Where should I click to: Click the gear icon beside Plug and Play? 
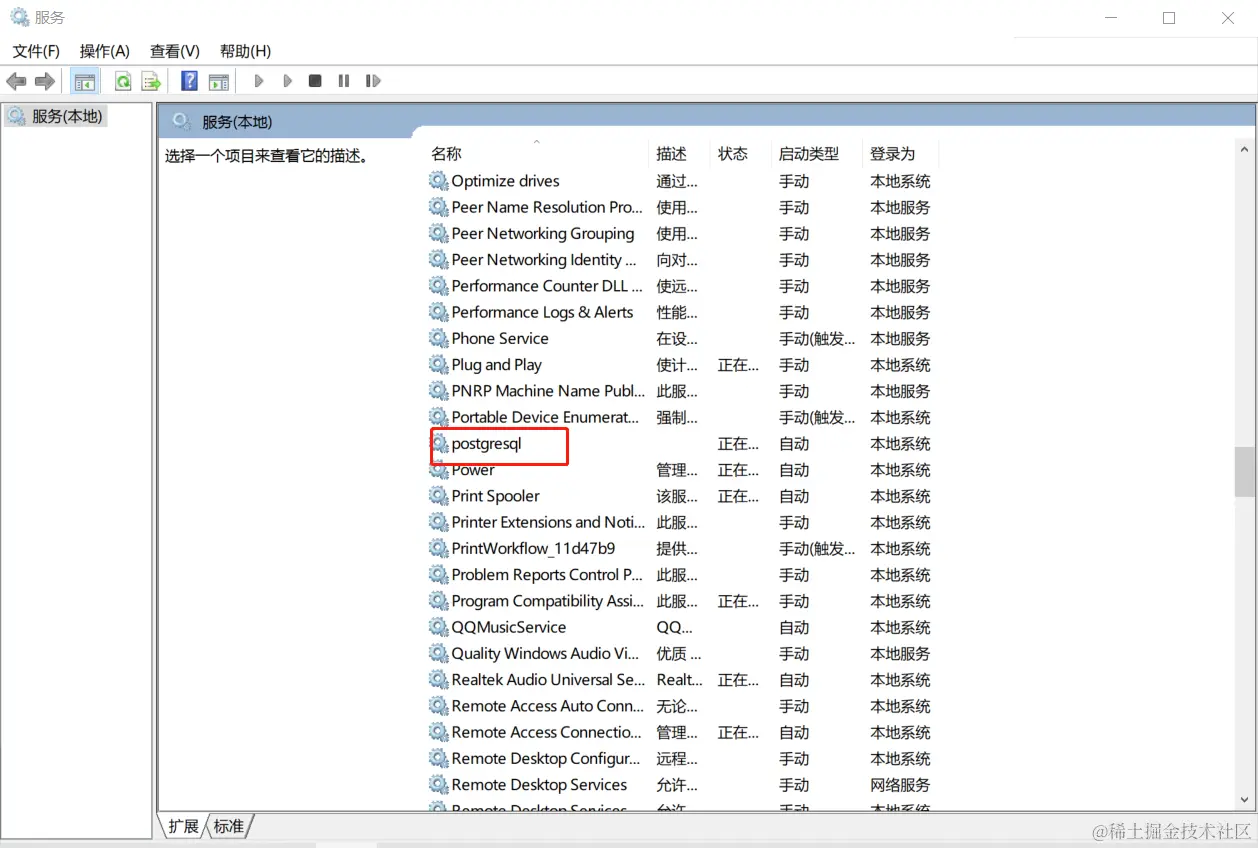coord(438,364)
